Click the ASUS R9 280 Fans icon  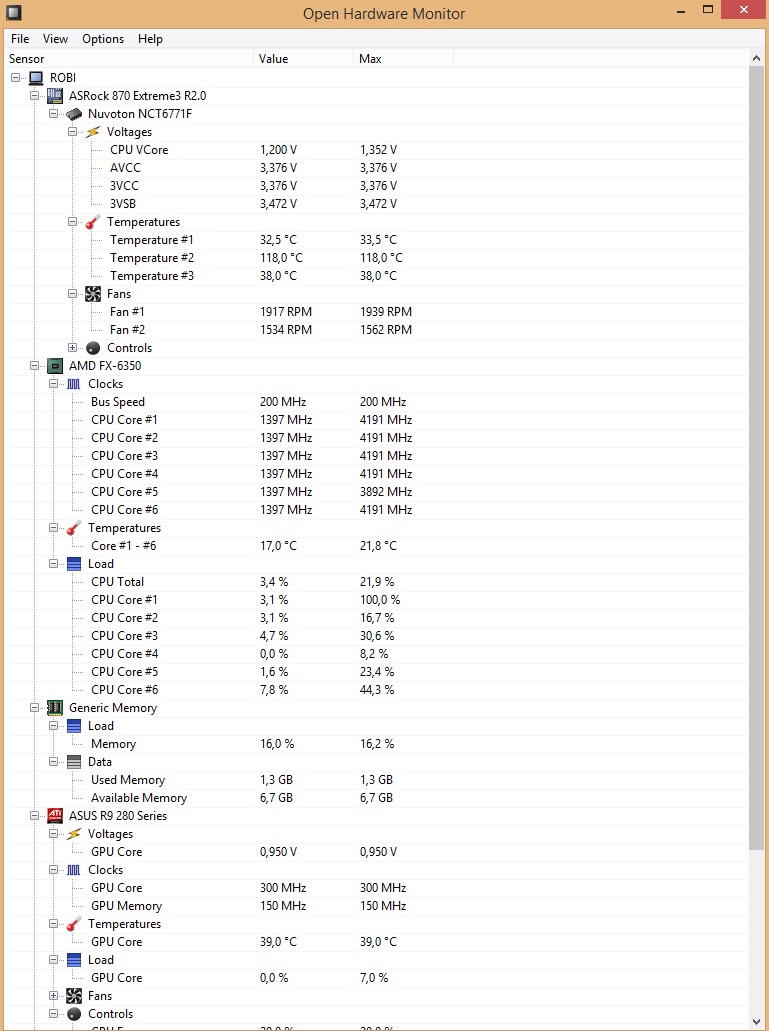point(74,995)
